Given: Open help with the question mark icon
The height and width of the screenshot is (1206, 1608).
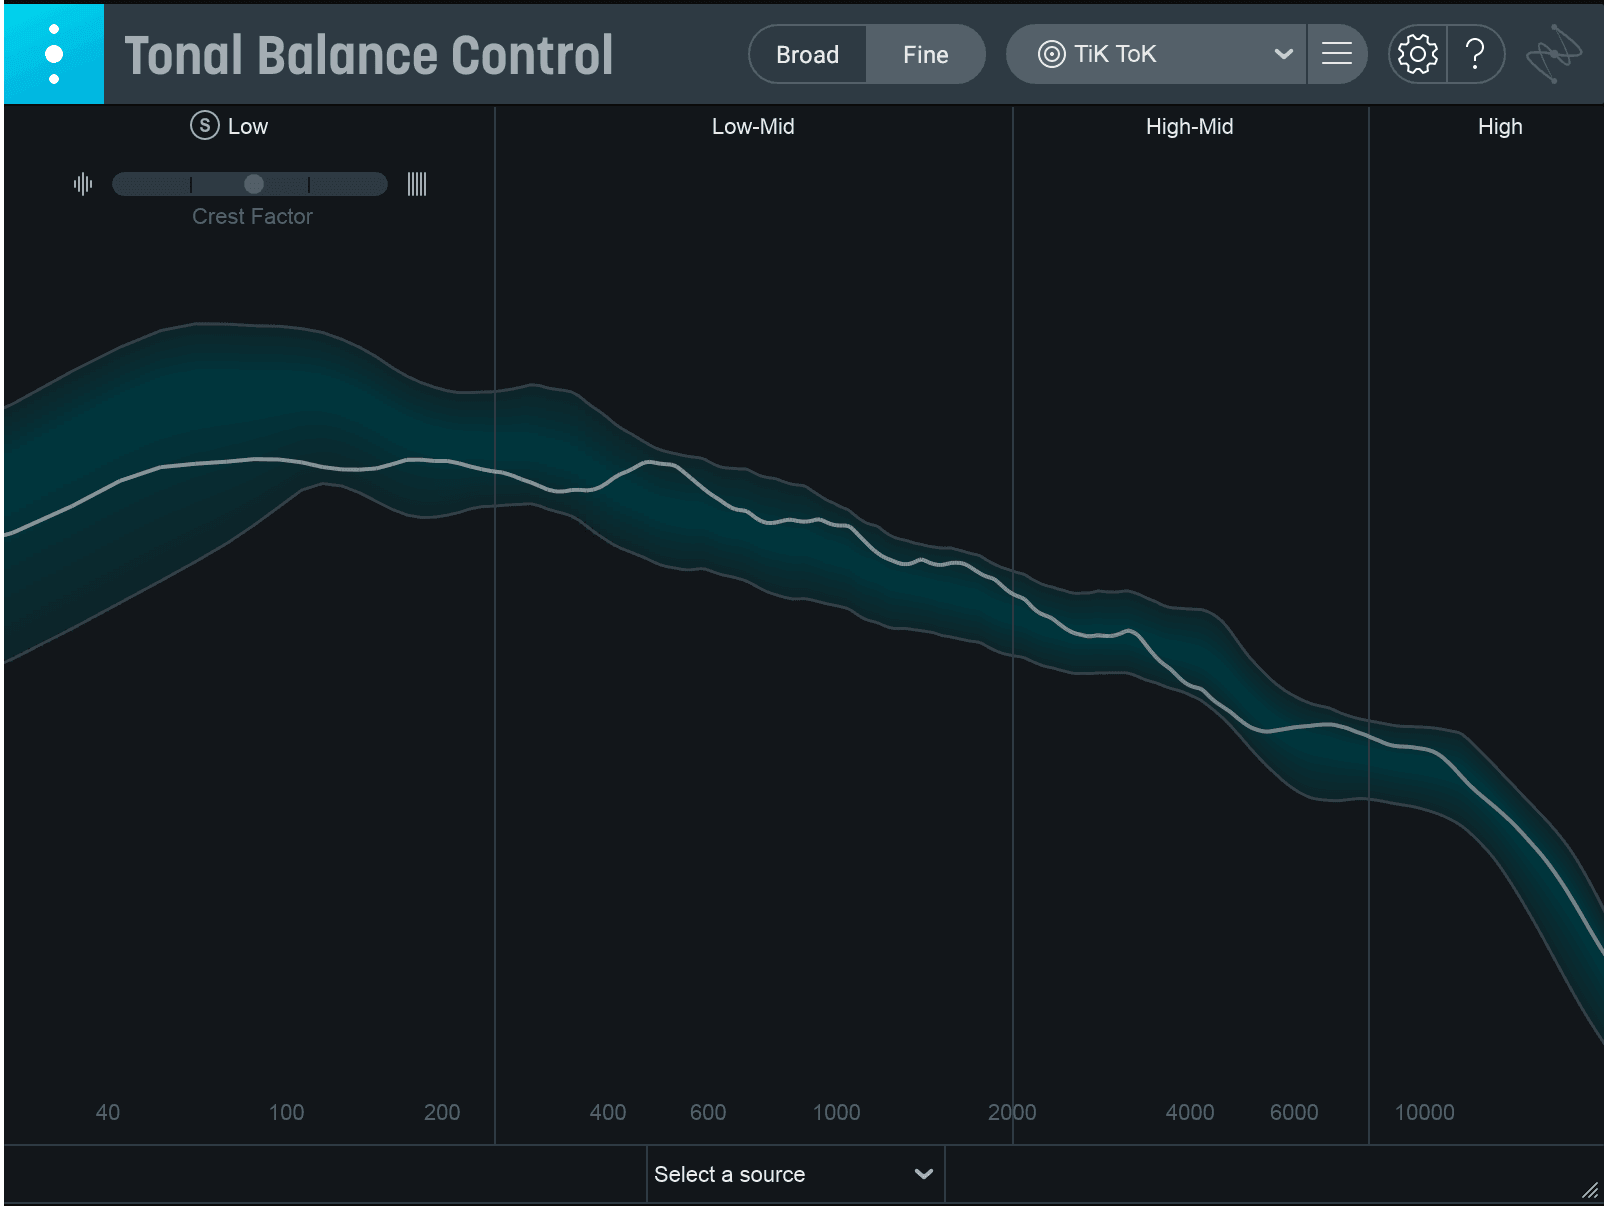Looking at the screenshot, I should coord(1475,54).
